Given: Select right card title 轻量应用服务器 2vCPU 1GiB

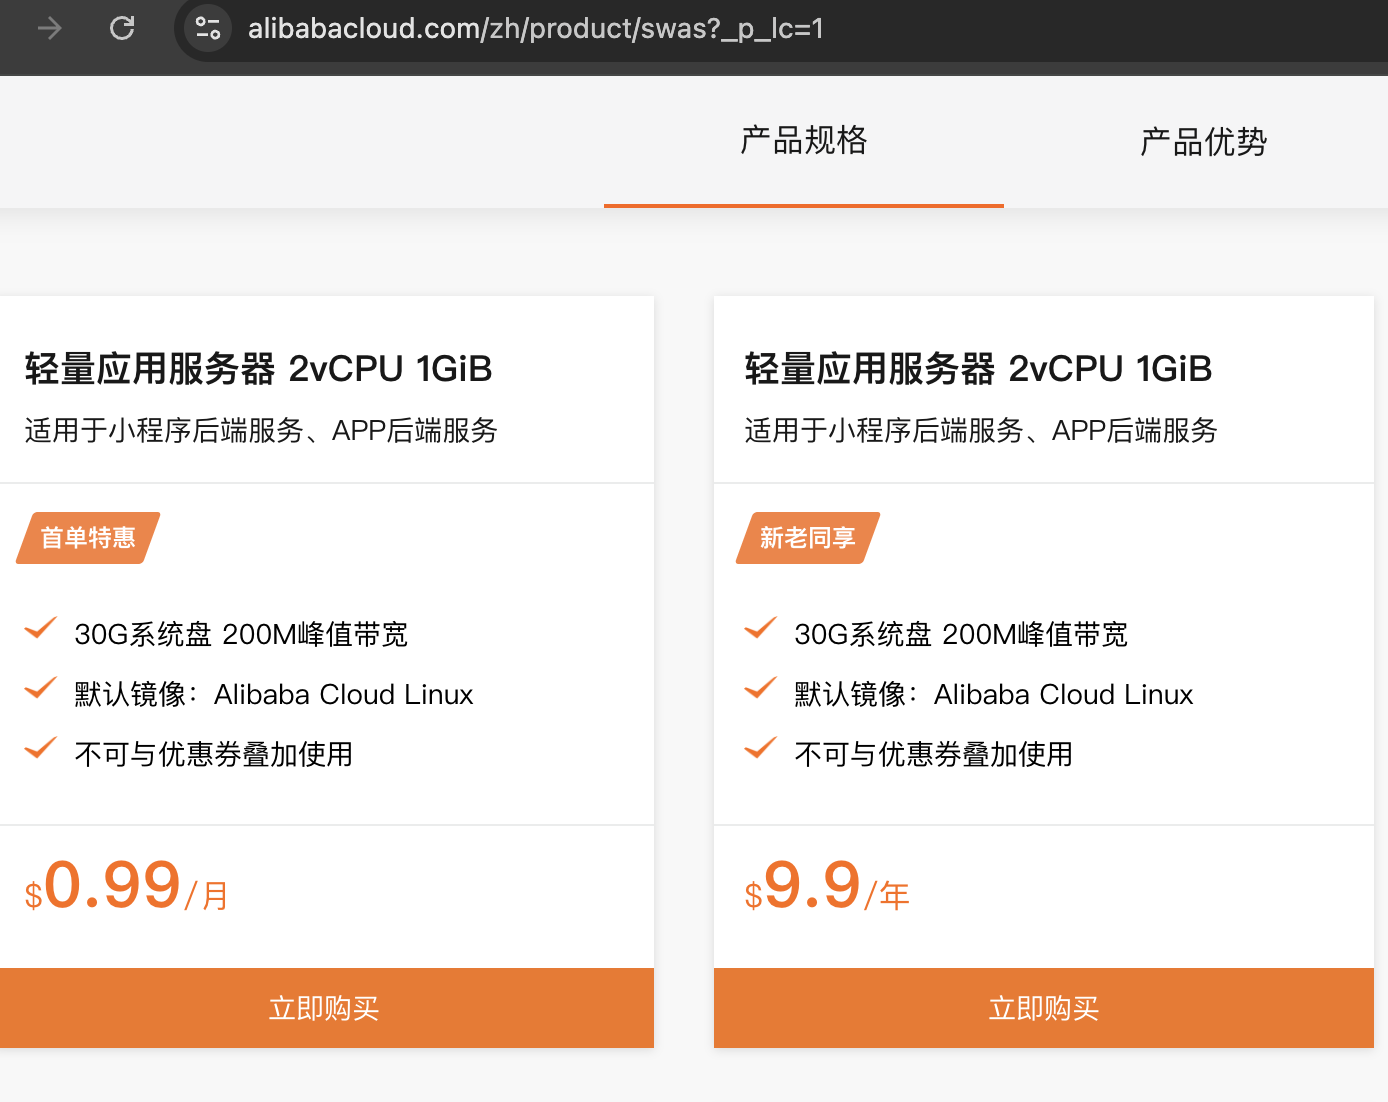Looking at the screenshot, I should click(x=979, y=369).
